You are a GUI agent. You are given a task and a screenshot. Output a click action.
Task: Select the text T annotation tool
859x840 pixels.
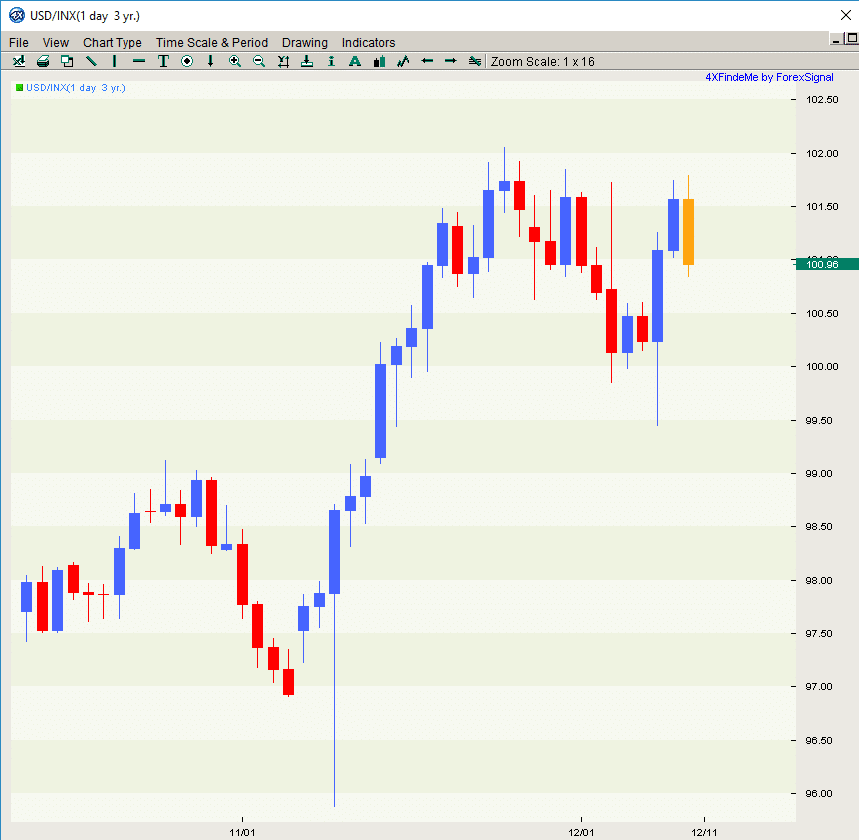point(163,61)
